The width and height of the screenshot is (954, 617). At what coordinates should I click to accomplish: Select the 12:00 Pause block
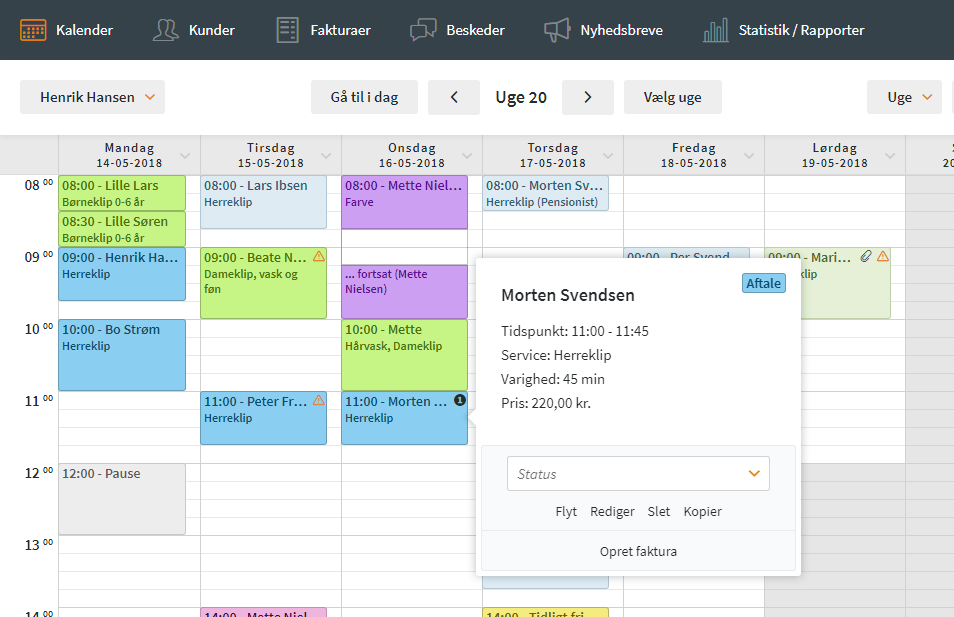click(x=122, y=498)
